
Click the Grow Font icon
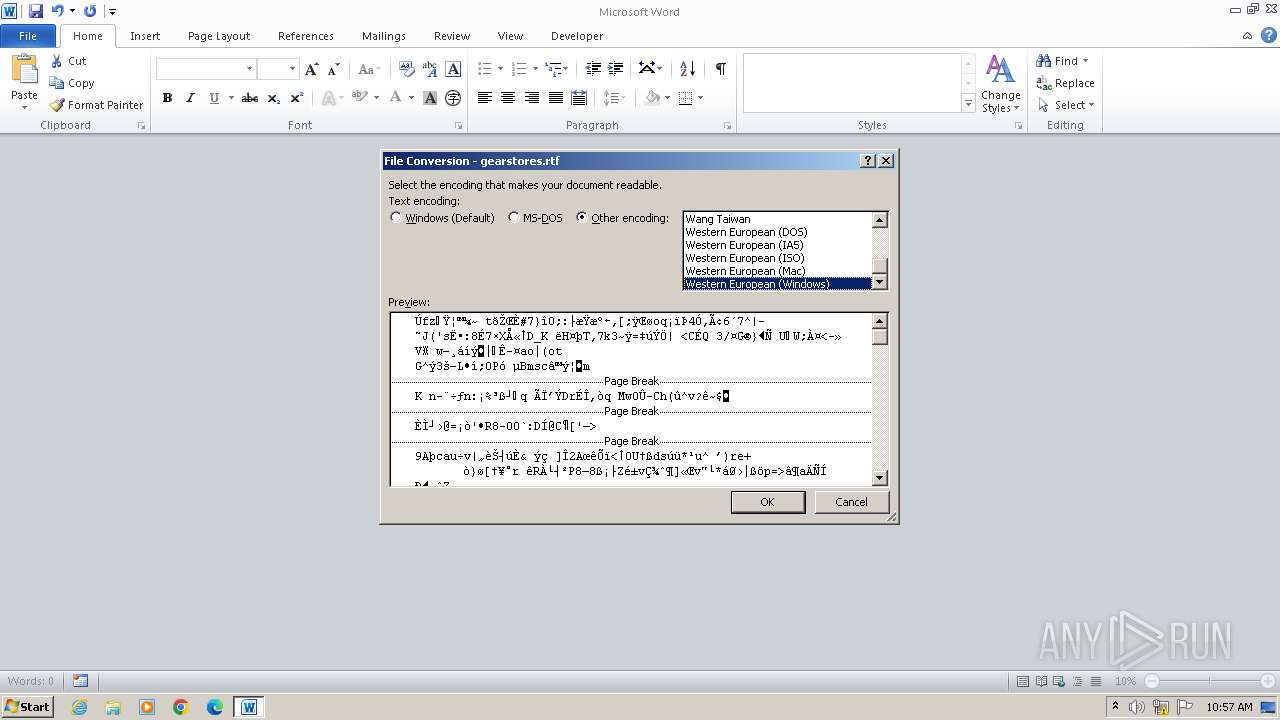click(312, 69)
